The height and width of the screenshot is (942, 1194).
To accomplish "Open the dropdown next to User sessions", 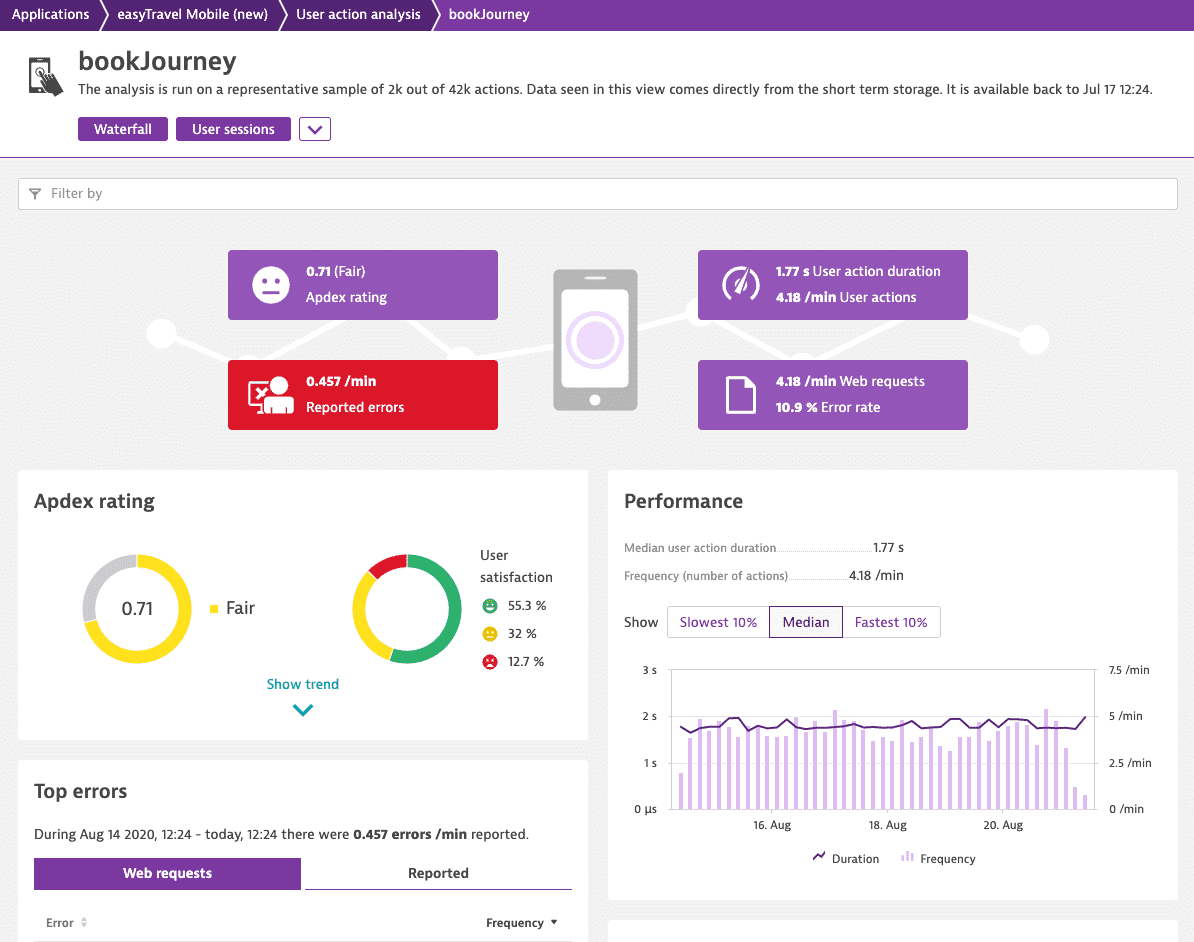I will (314, 129).
